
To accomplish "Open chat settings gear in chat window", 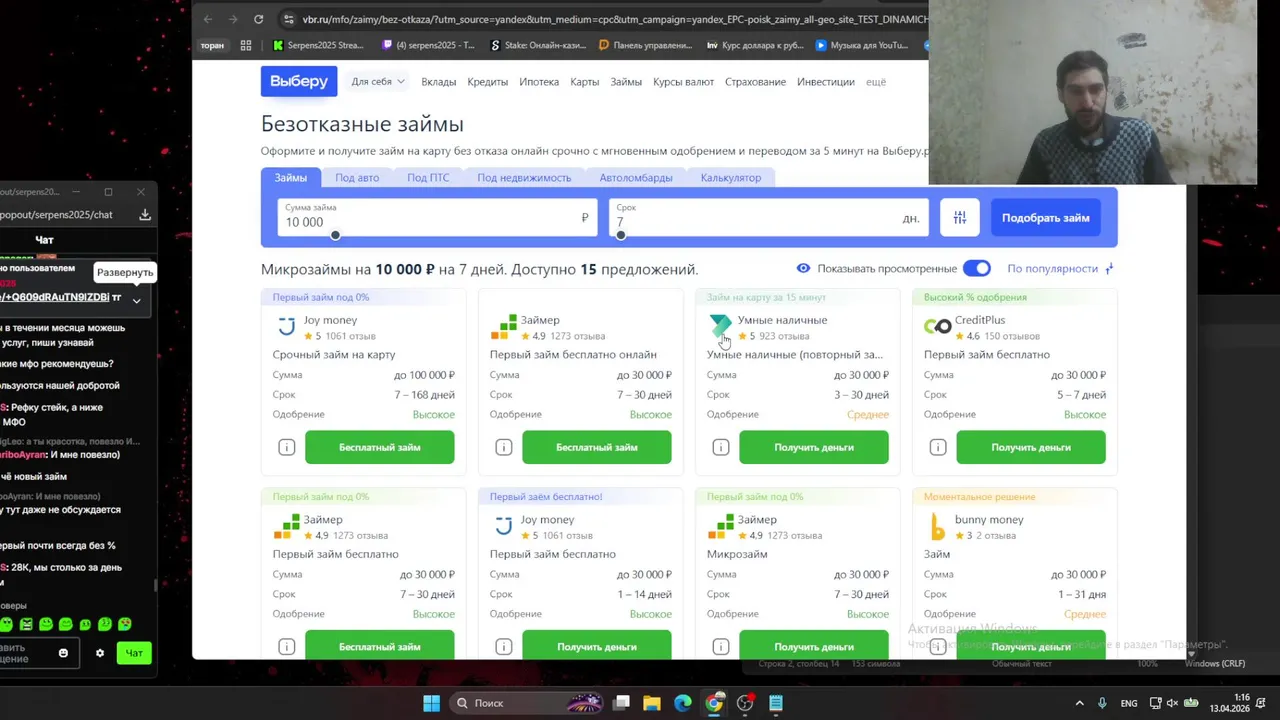I will [x=99, y=653].
